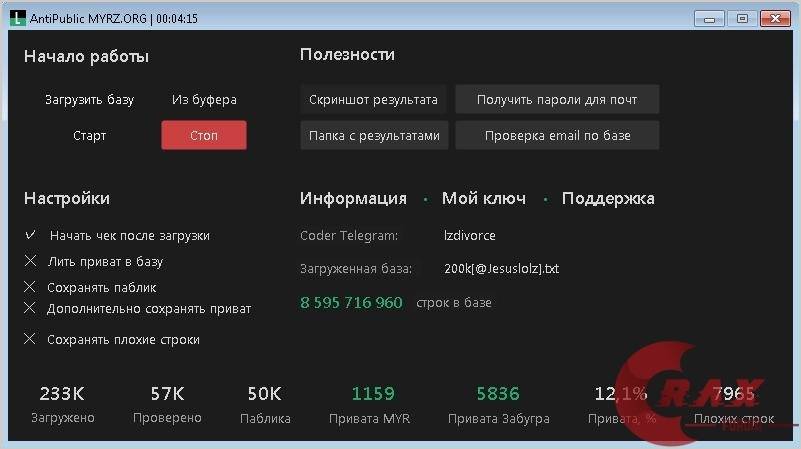Viewport: 801px width, 449px height.
Task: Enable Дополнительно сохранять приват option
Action: tap(30, 308)
